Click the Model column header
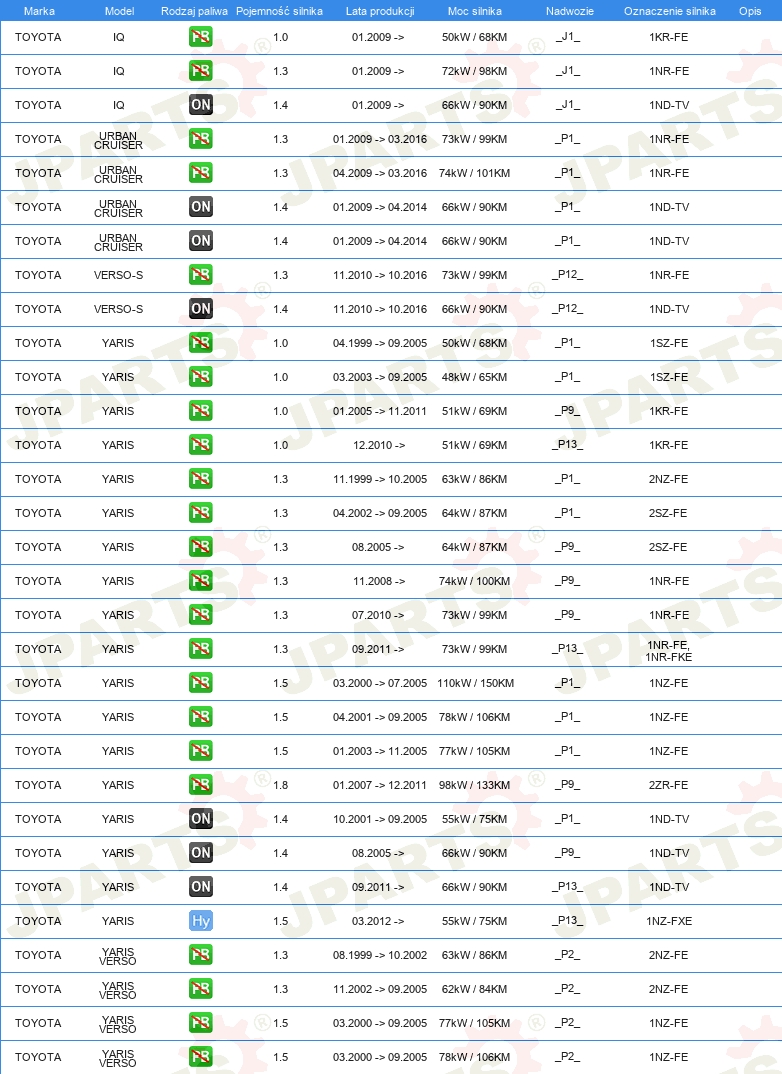This screenshot has width=782, height=1074. (119, 11)
